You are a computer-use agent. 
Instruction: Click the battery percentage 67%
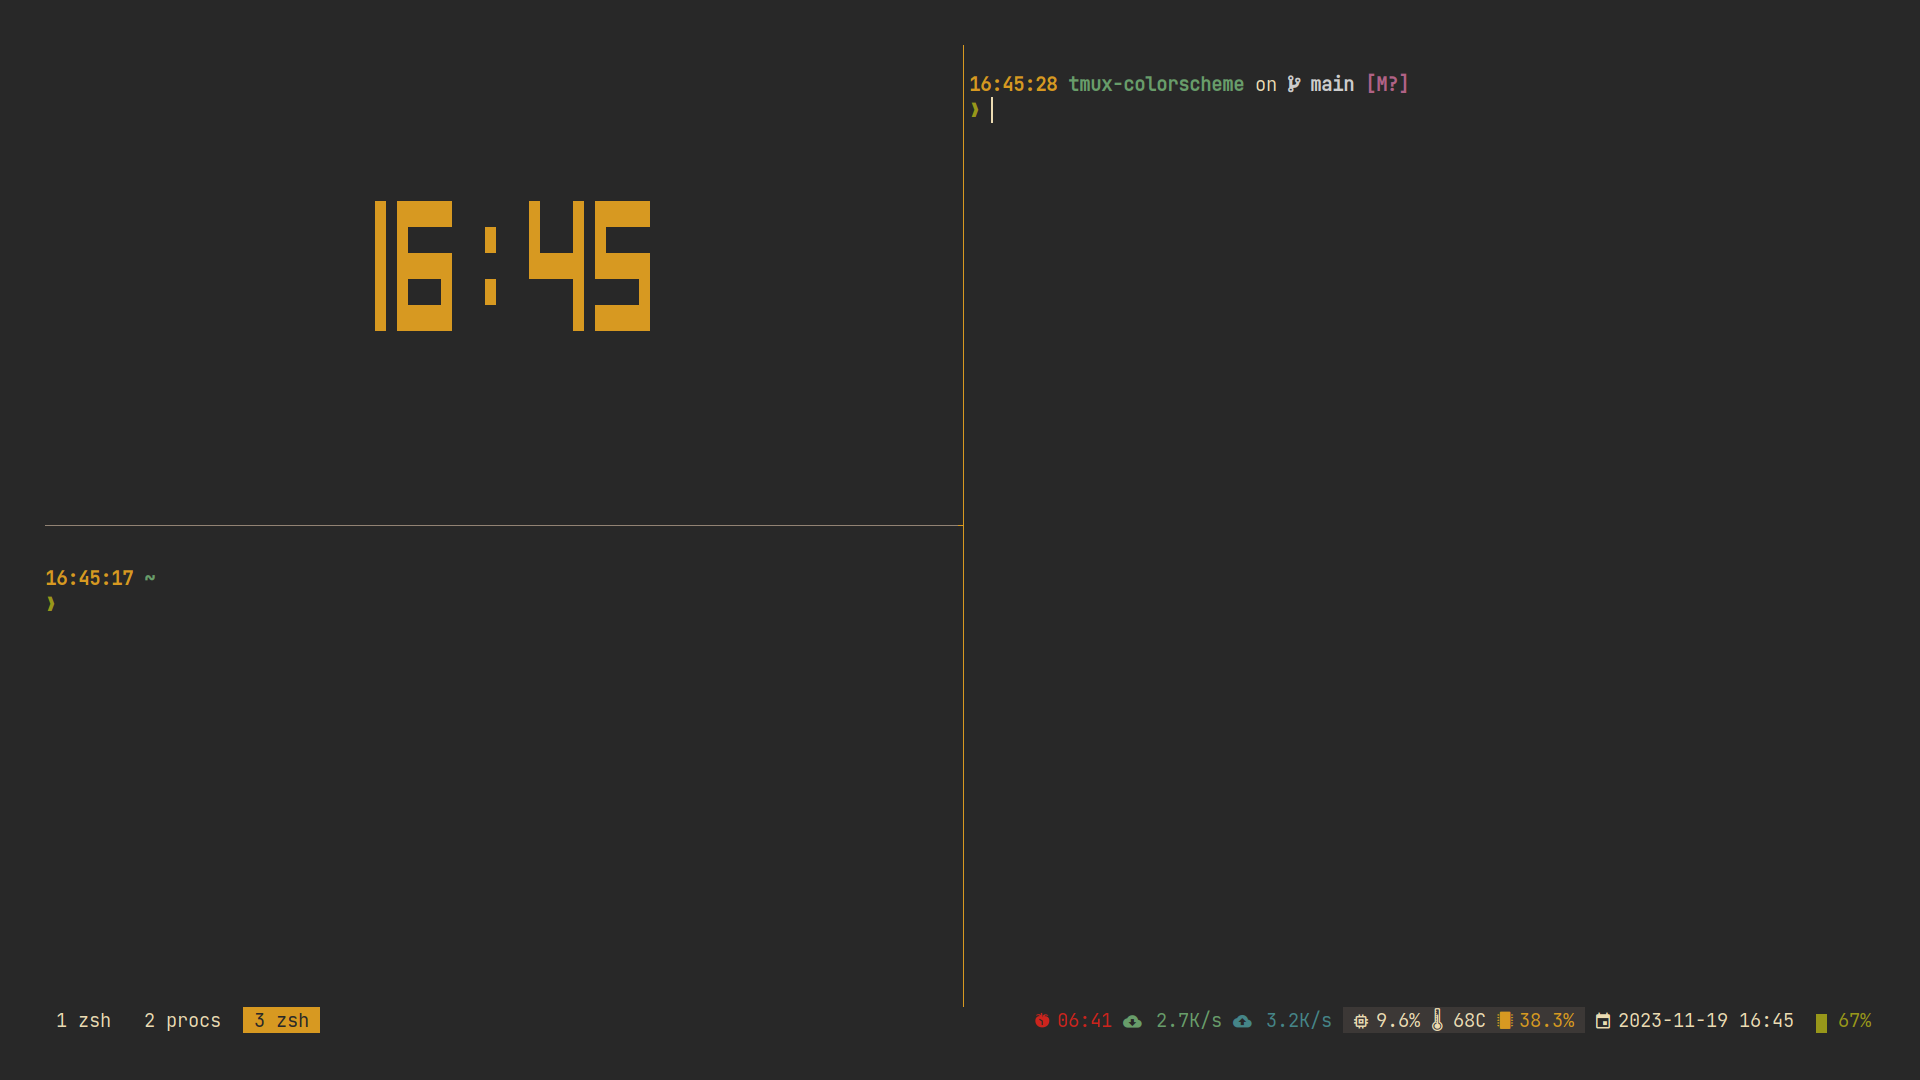1855,1020
